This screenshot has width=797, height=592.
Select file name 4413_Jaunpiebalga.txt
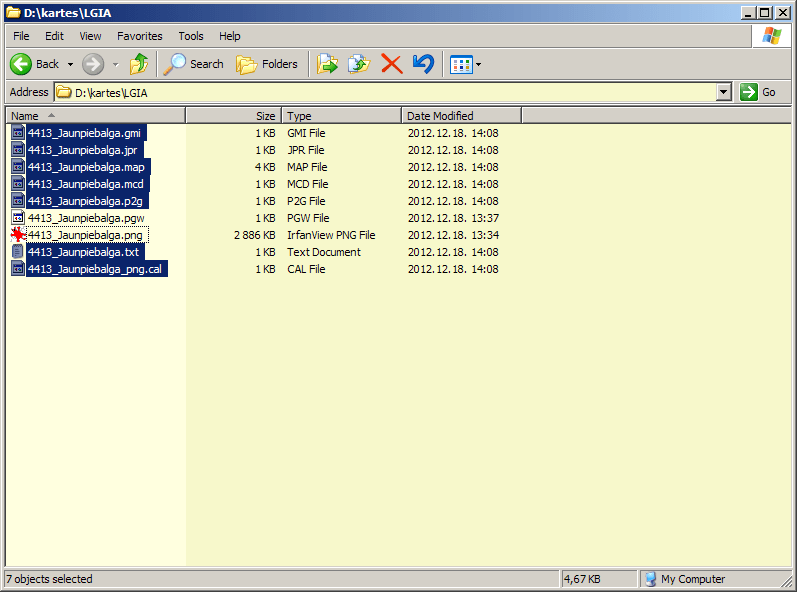83,252
